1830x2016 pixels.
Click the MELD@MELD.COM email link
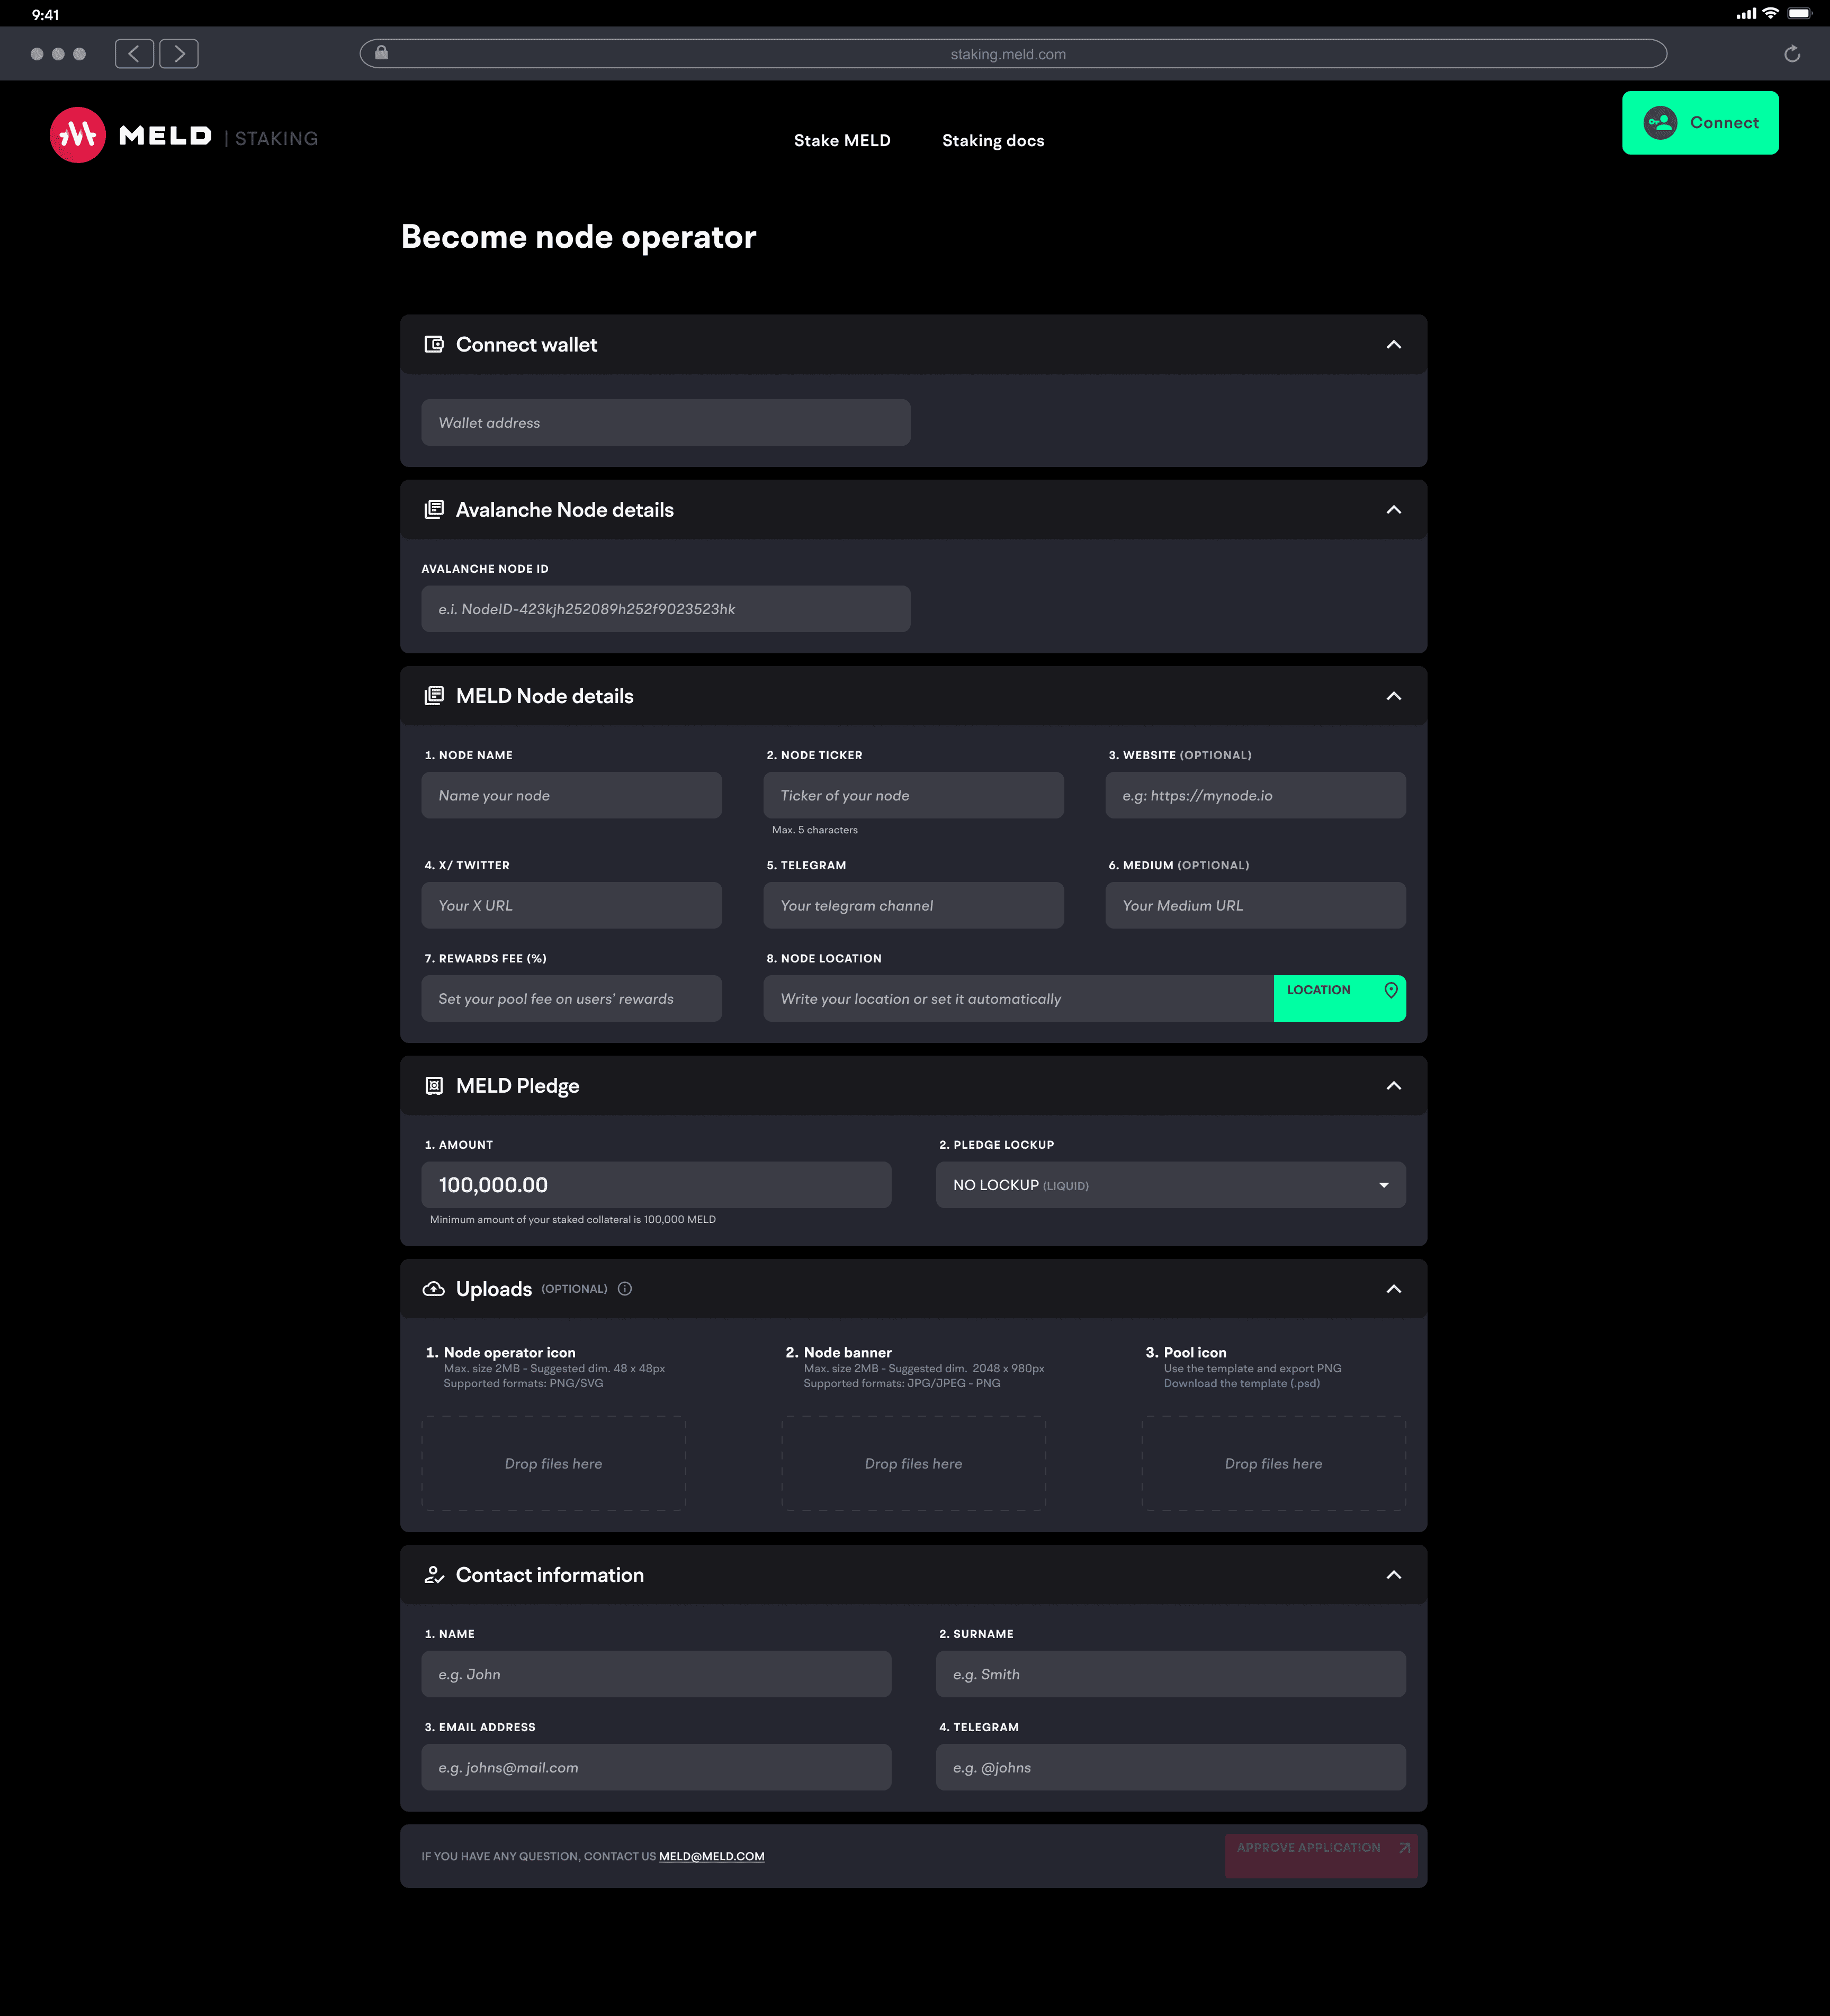click(711, 1856)
